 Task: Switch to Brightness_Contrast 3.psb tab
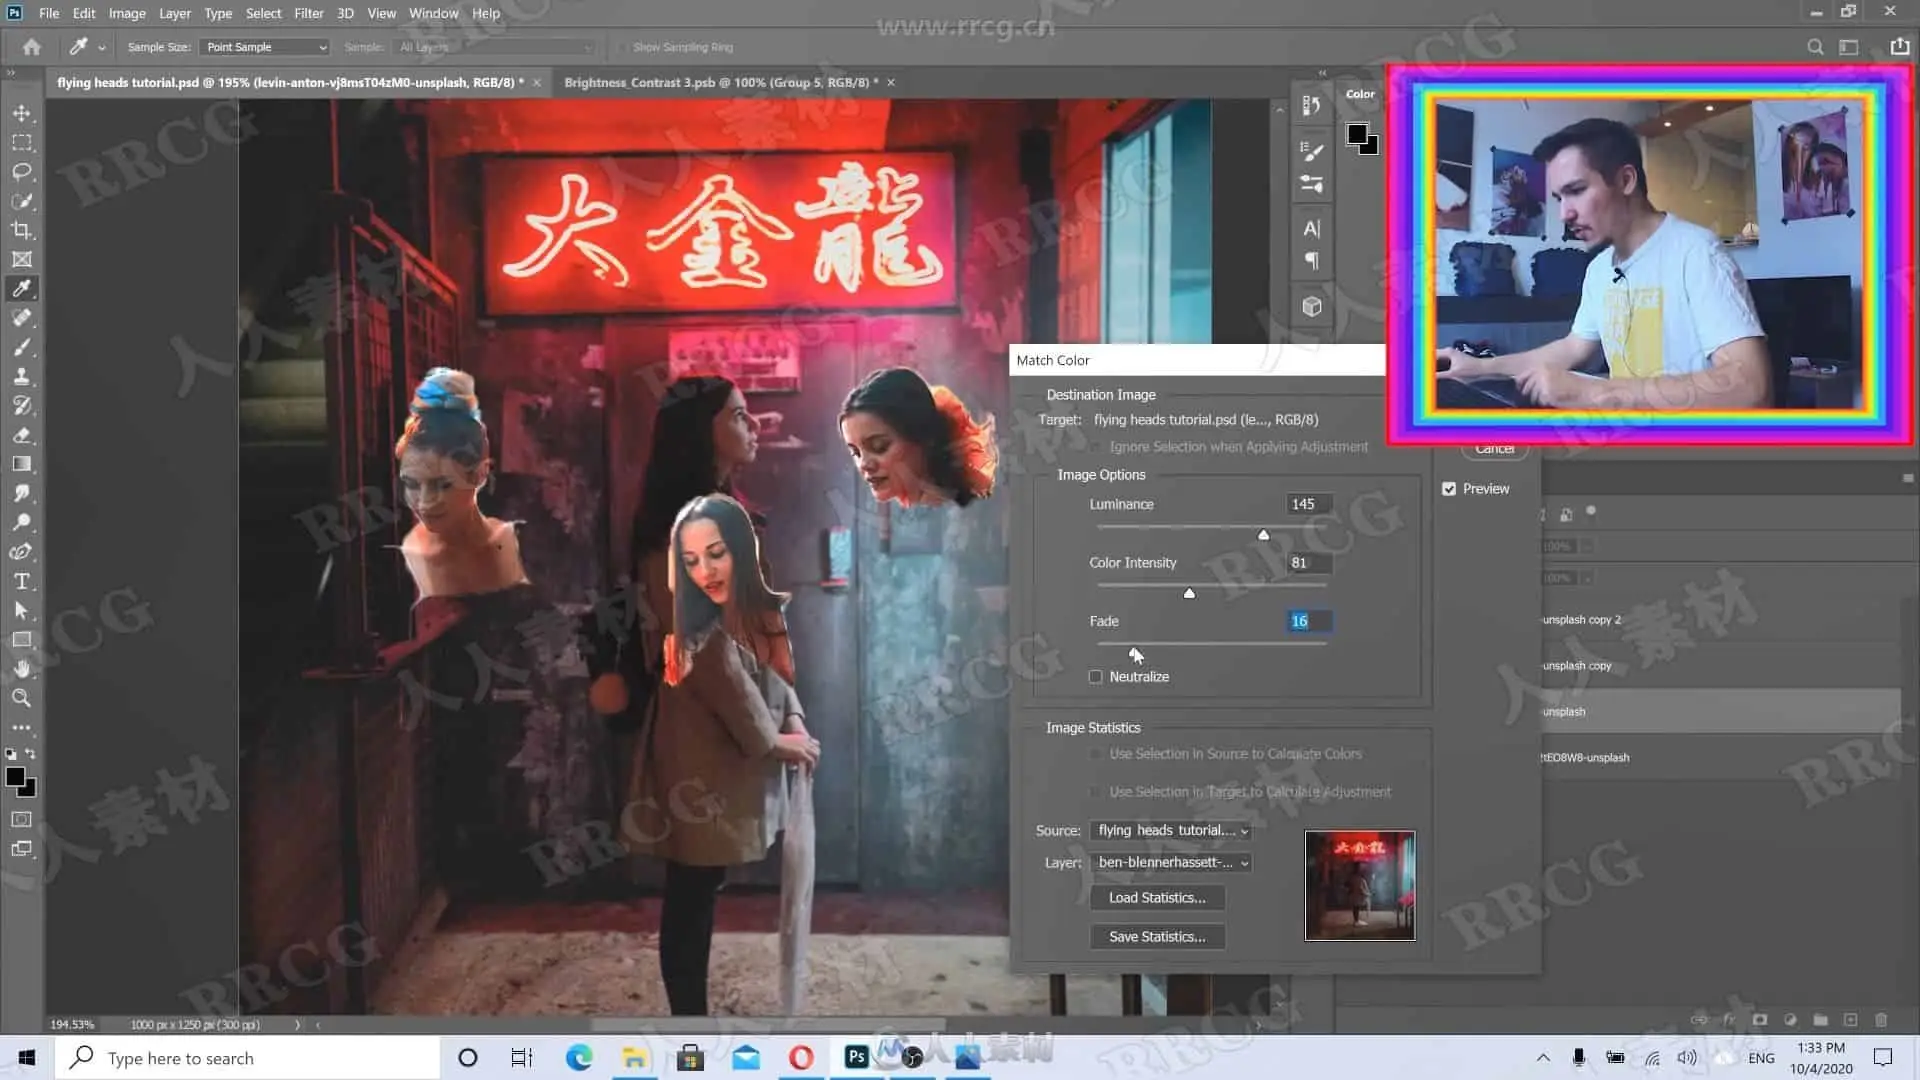point(720,82)
